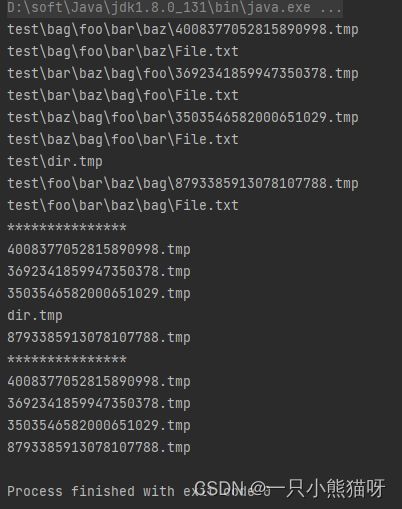Click test\baz\bag\foo\bar\3503546582000651029.tmp line
402x509 pixels.
183,117
